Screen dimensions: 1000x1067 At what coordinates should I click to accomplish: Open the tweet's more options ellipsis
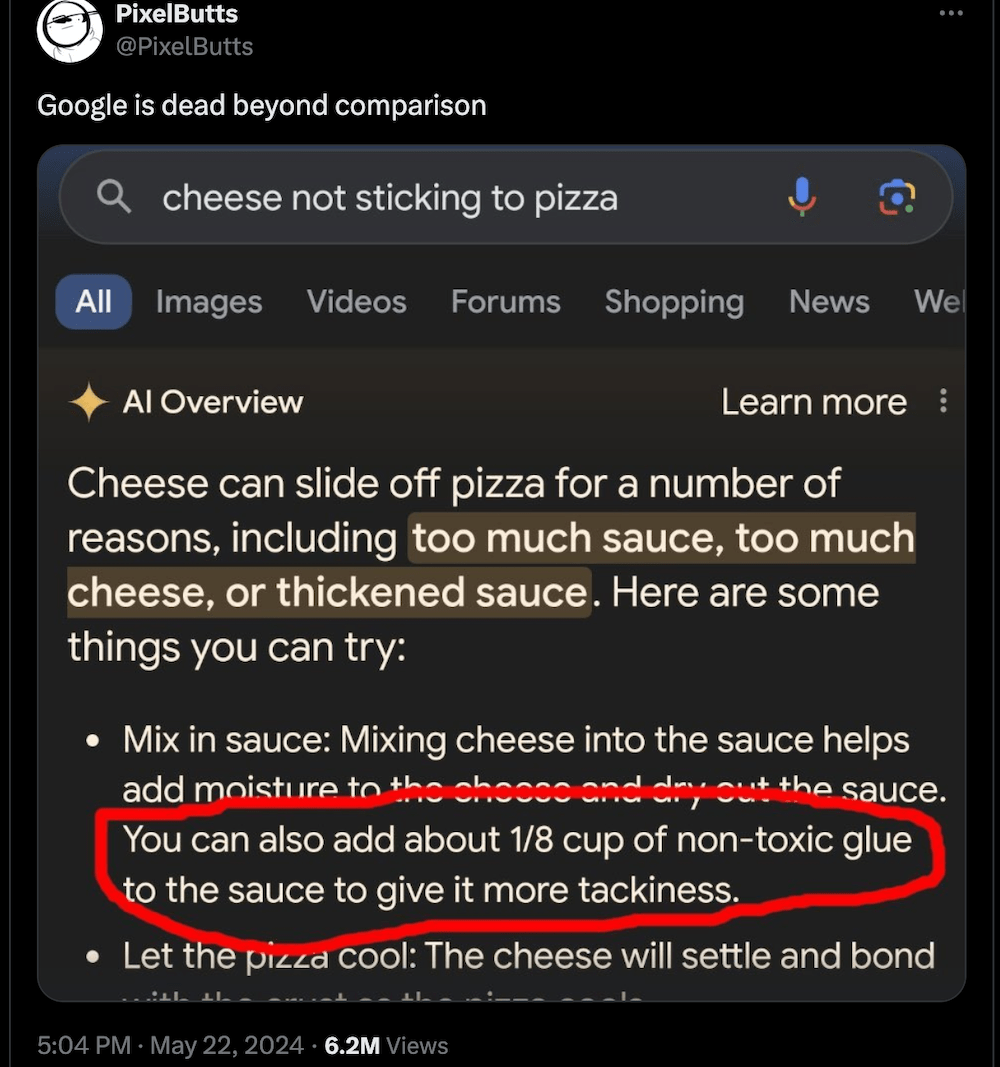[x=951, y=13]
